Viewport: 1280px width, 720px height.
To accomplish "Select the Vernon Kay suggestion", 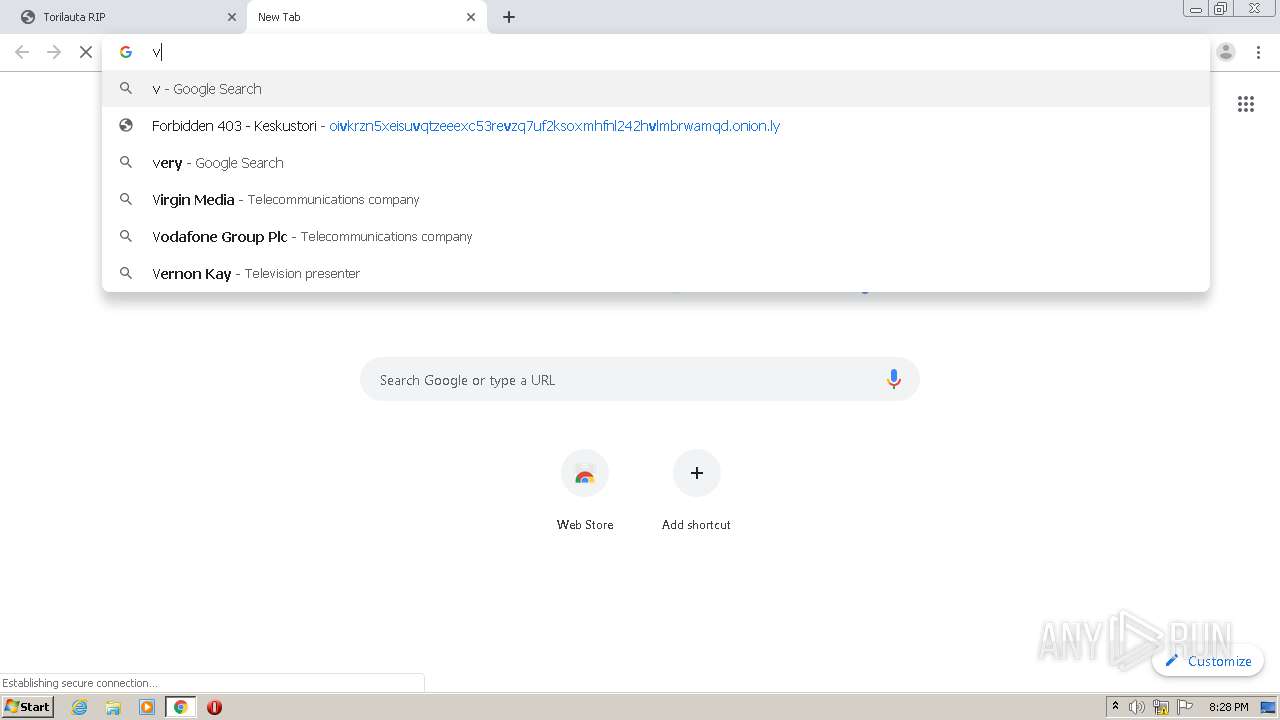I will coord(656,274).
